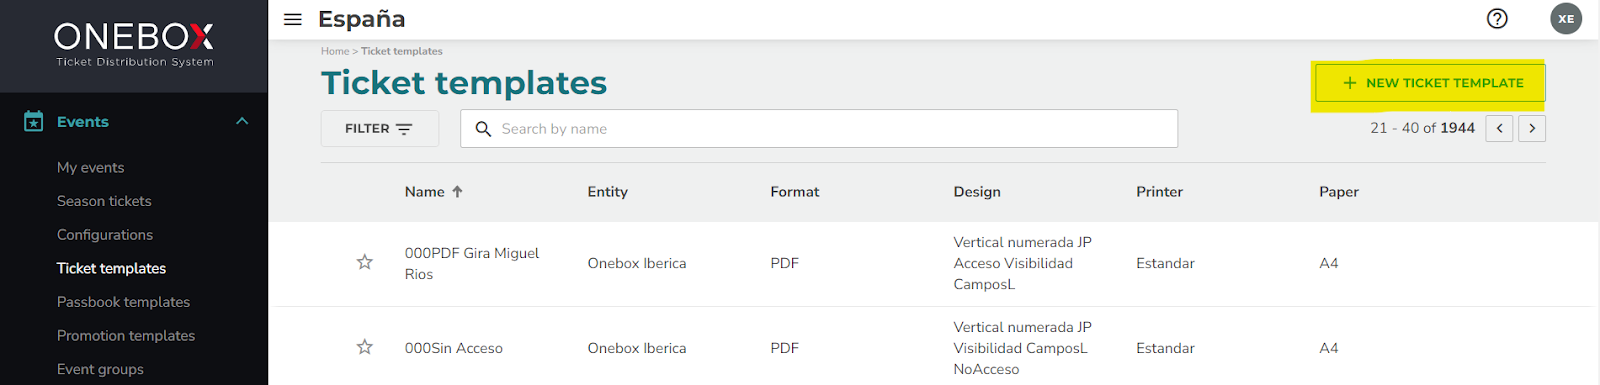Open the XE user avatar menu

tap(1566, 19)
